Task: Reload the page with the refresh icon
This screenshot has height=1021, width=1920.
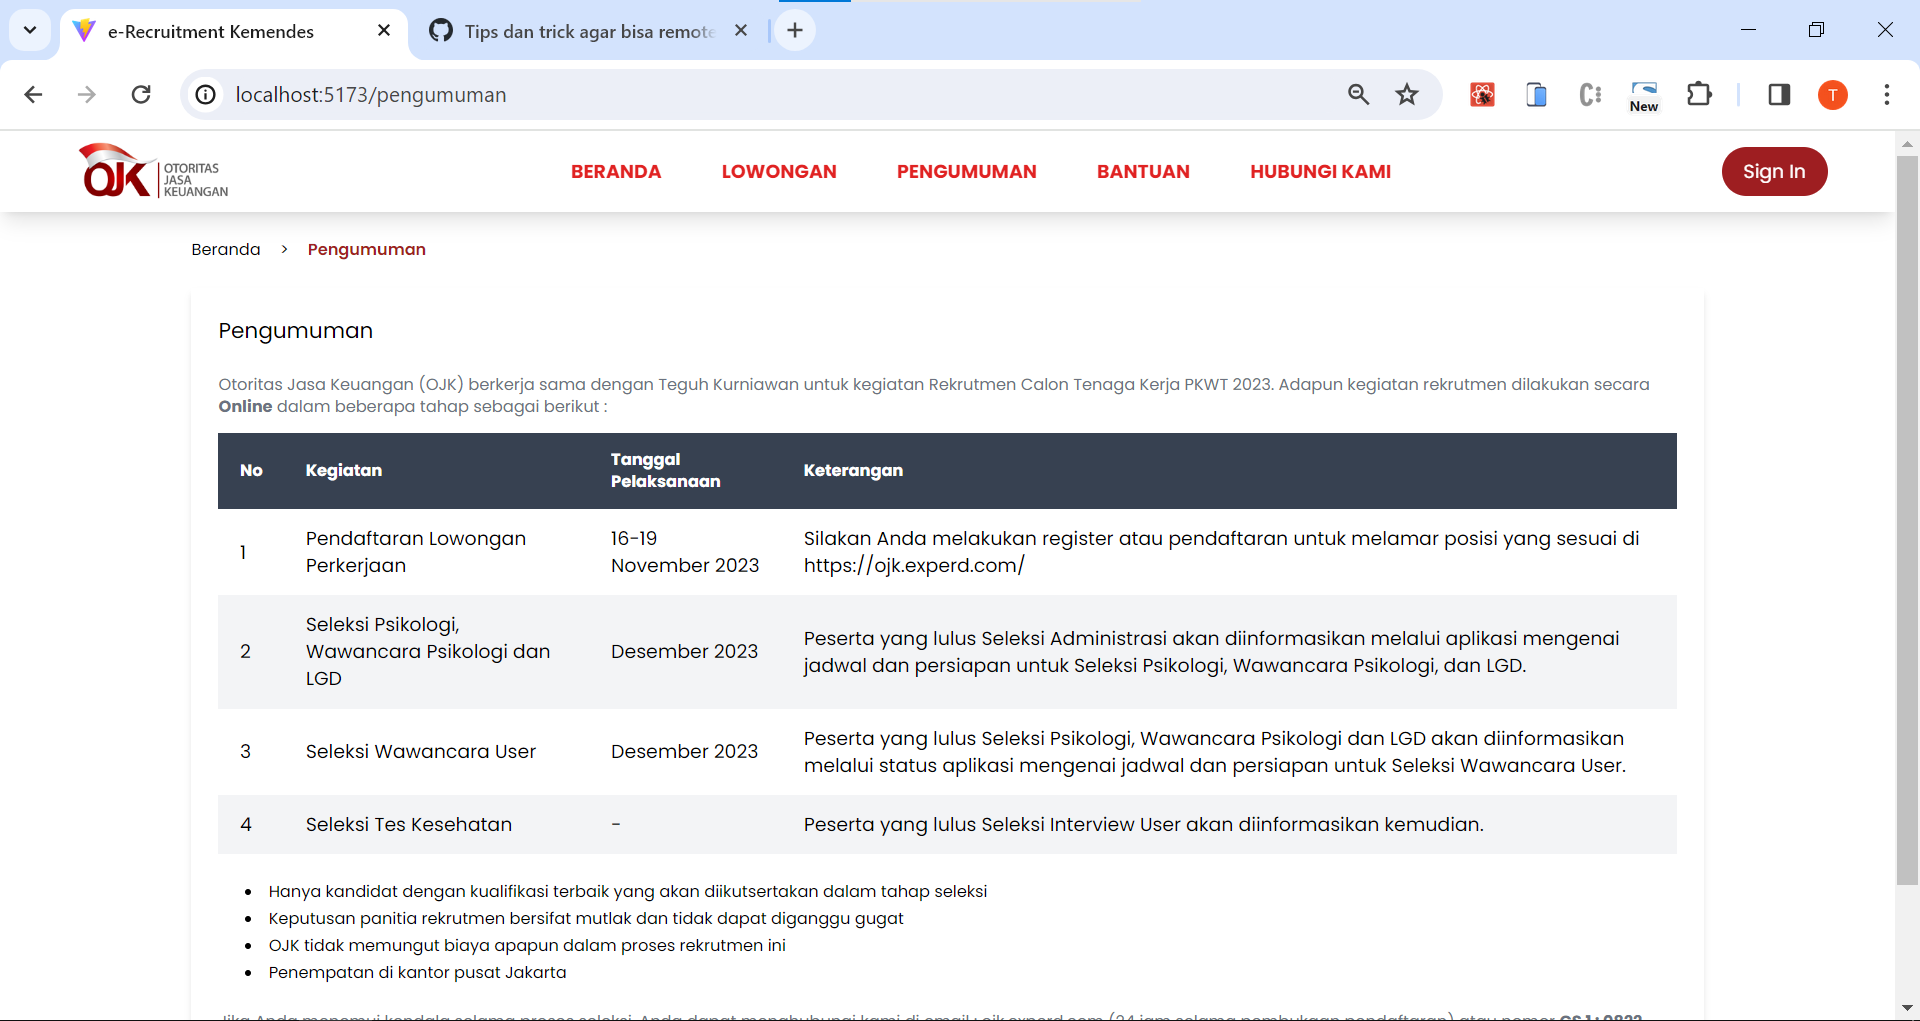Action: 141,94
